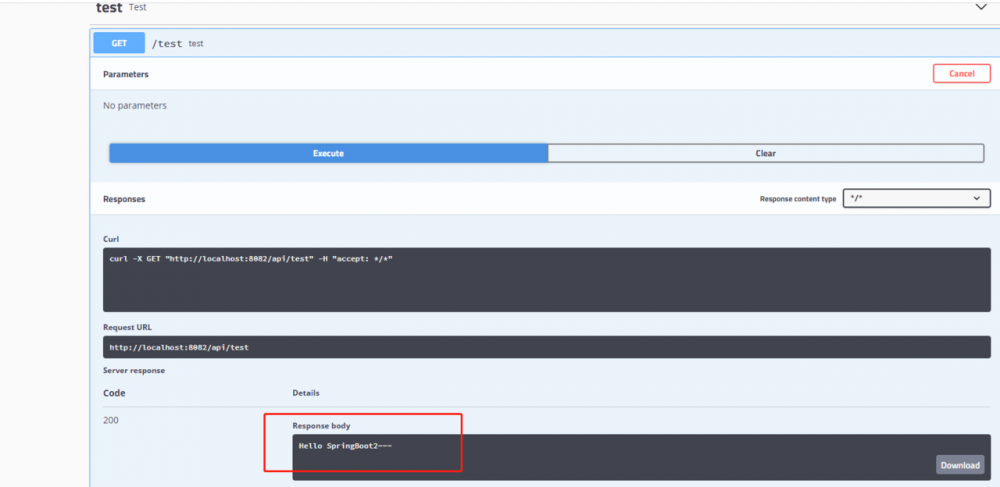Collapse the test tag section chevron
Image resolution: width=1000 pixels, height=487 pixels.
981,7
